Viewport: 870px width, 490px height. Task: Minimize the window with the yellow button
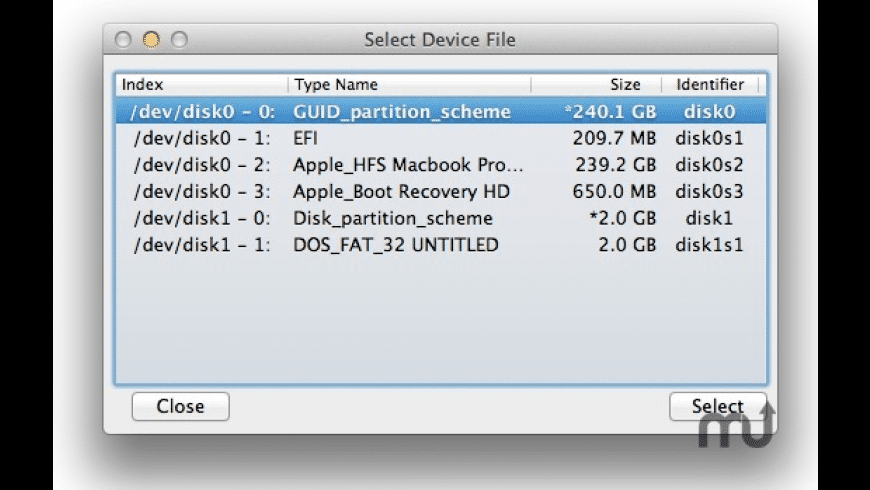pyautogui.click(x=151, y=40)
